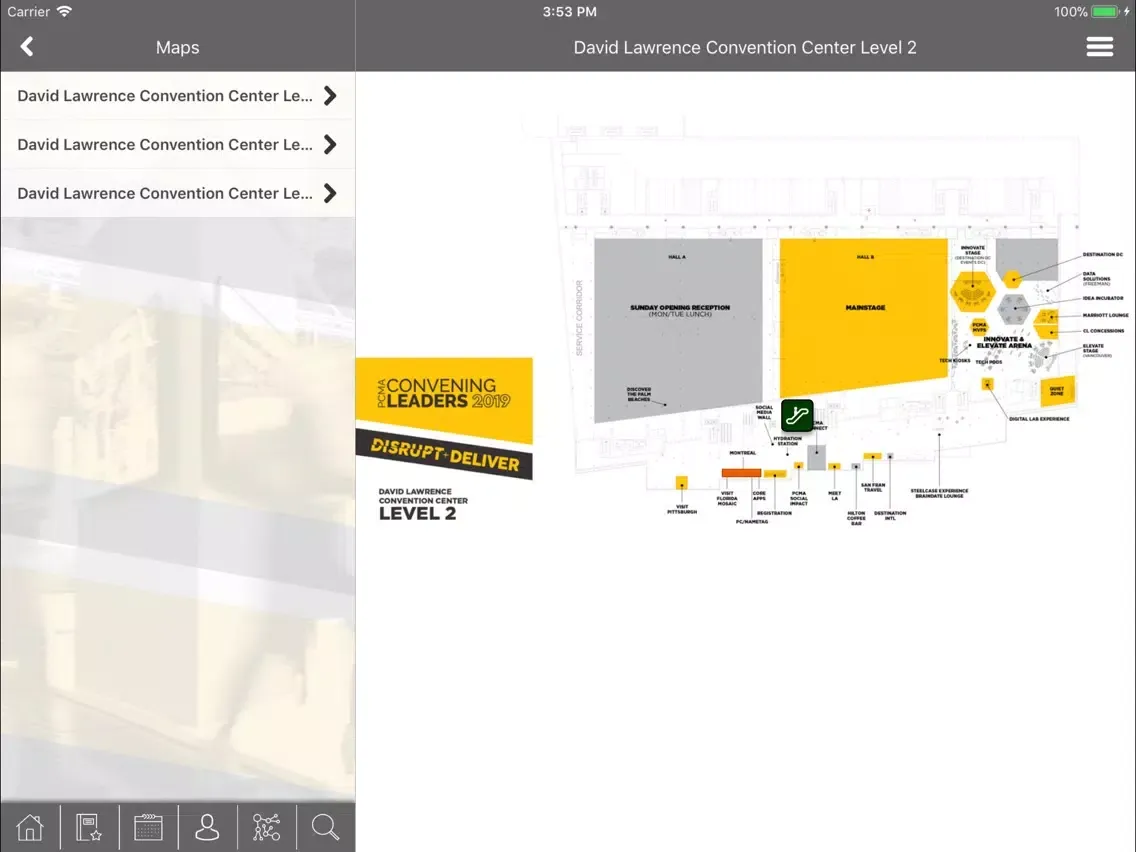Tap the "Carrier" label in status bar
The height and width of the screenshot is (852, 1136).
[28, 12]
